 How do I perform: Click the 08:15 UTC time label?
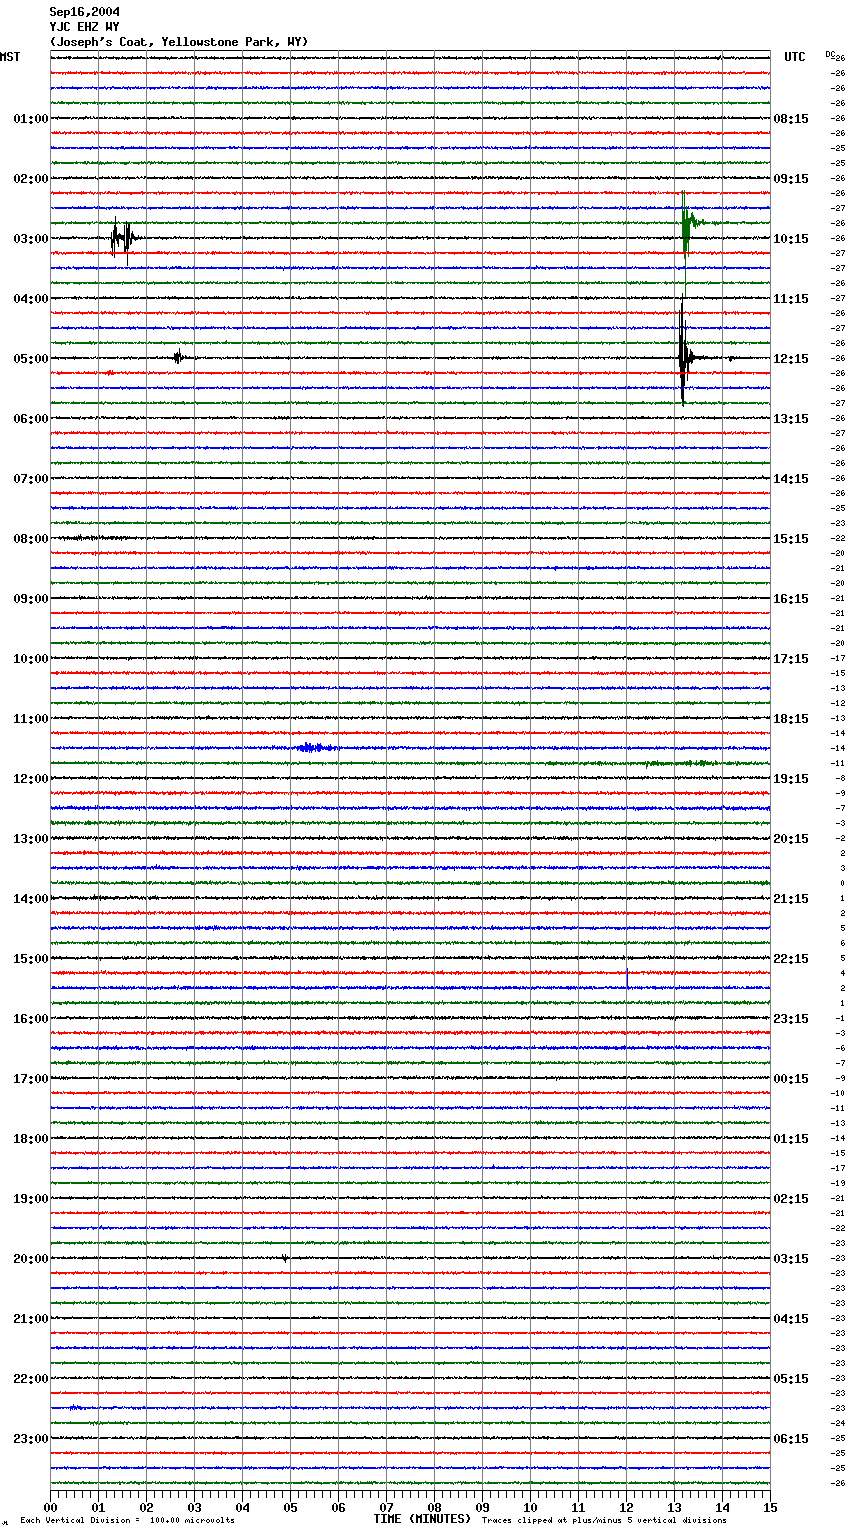[x=791, y=119]
